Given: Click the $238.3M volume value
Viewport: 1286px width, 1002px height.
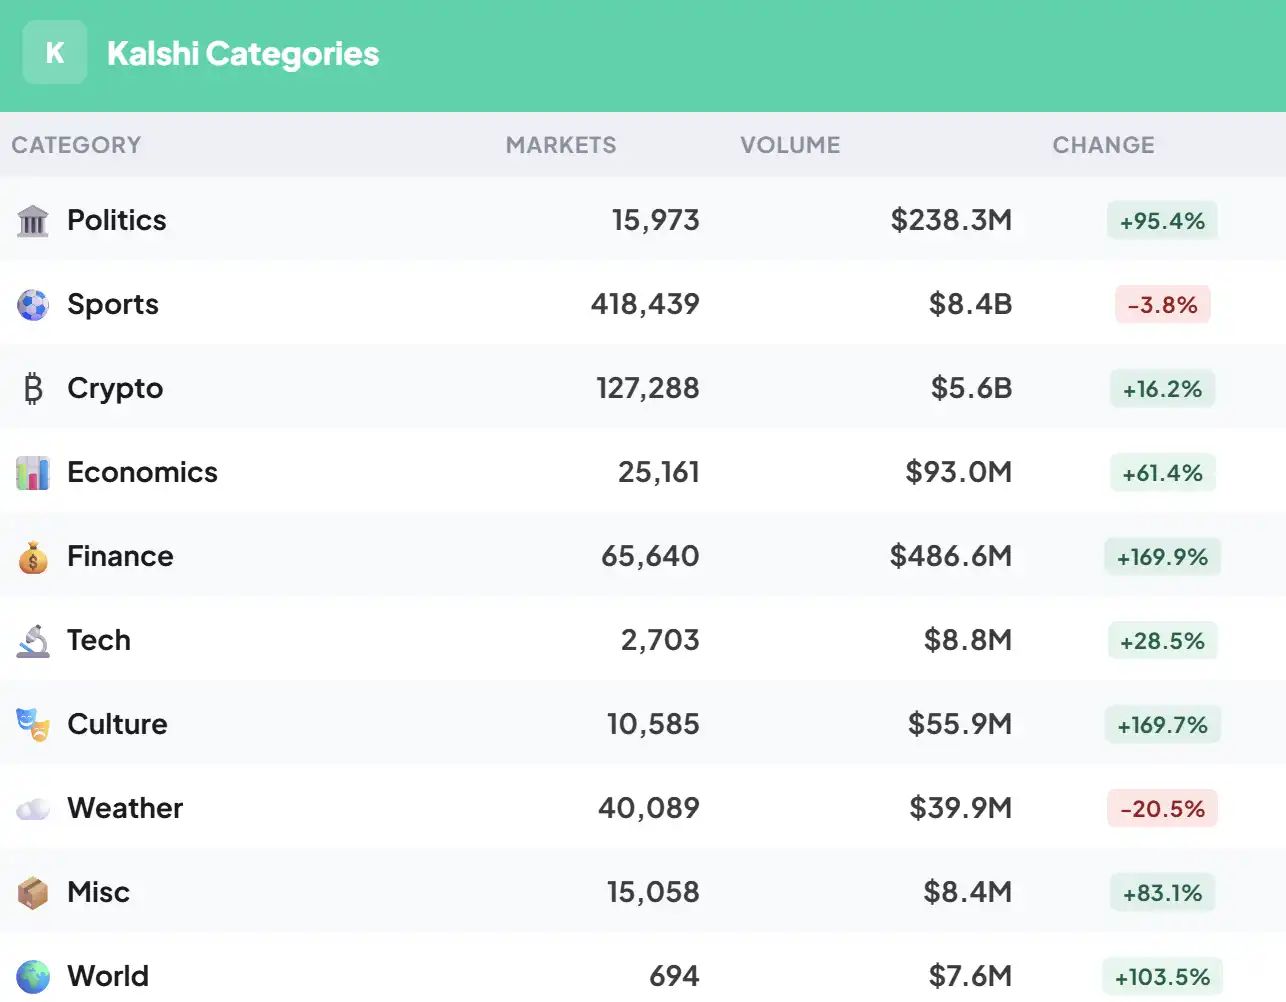Looking at the screenshot, I should [951, 220].
